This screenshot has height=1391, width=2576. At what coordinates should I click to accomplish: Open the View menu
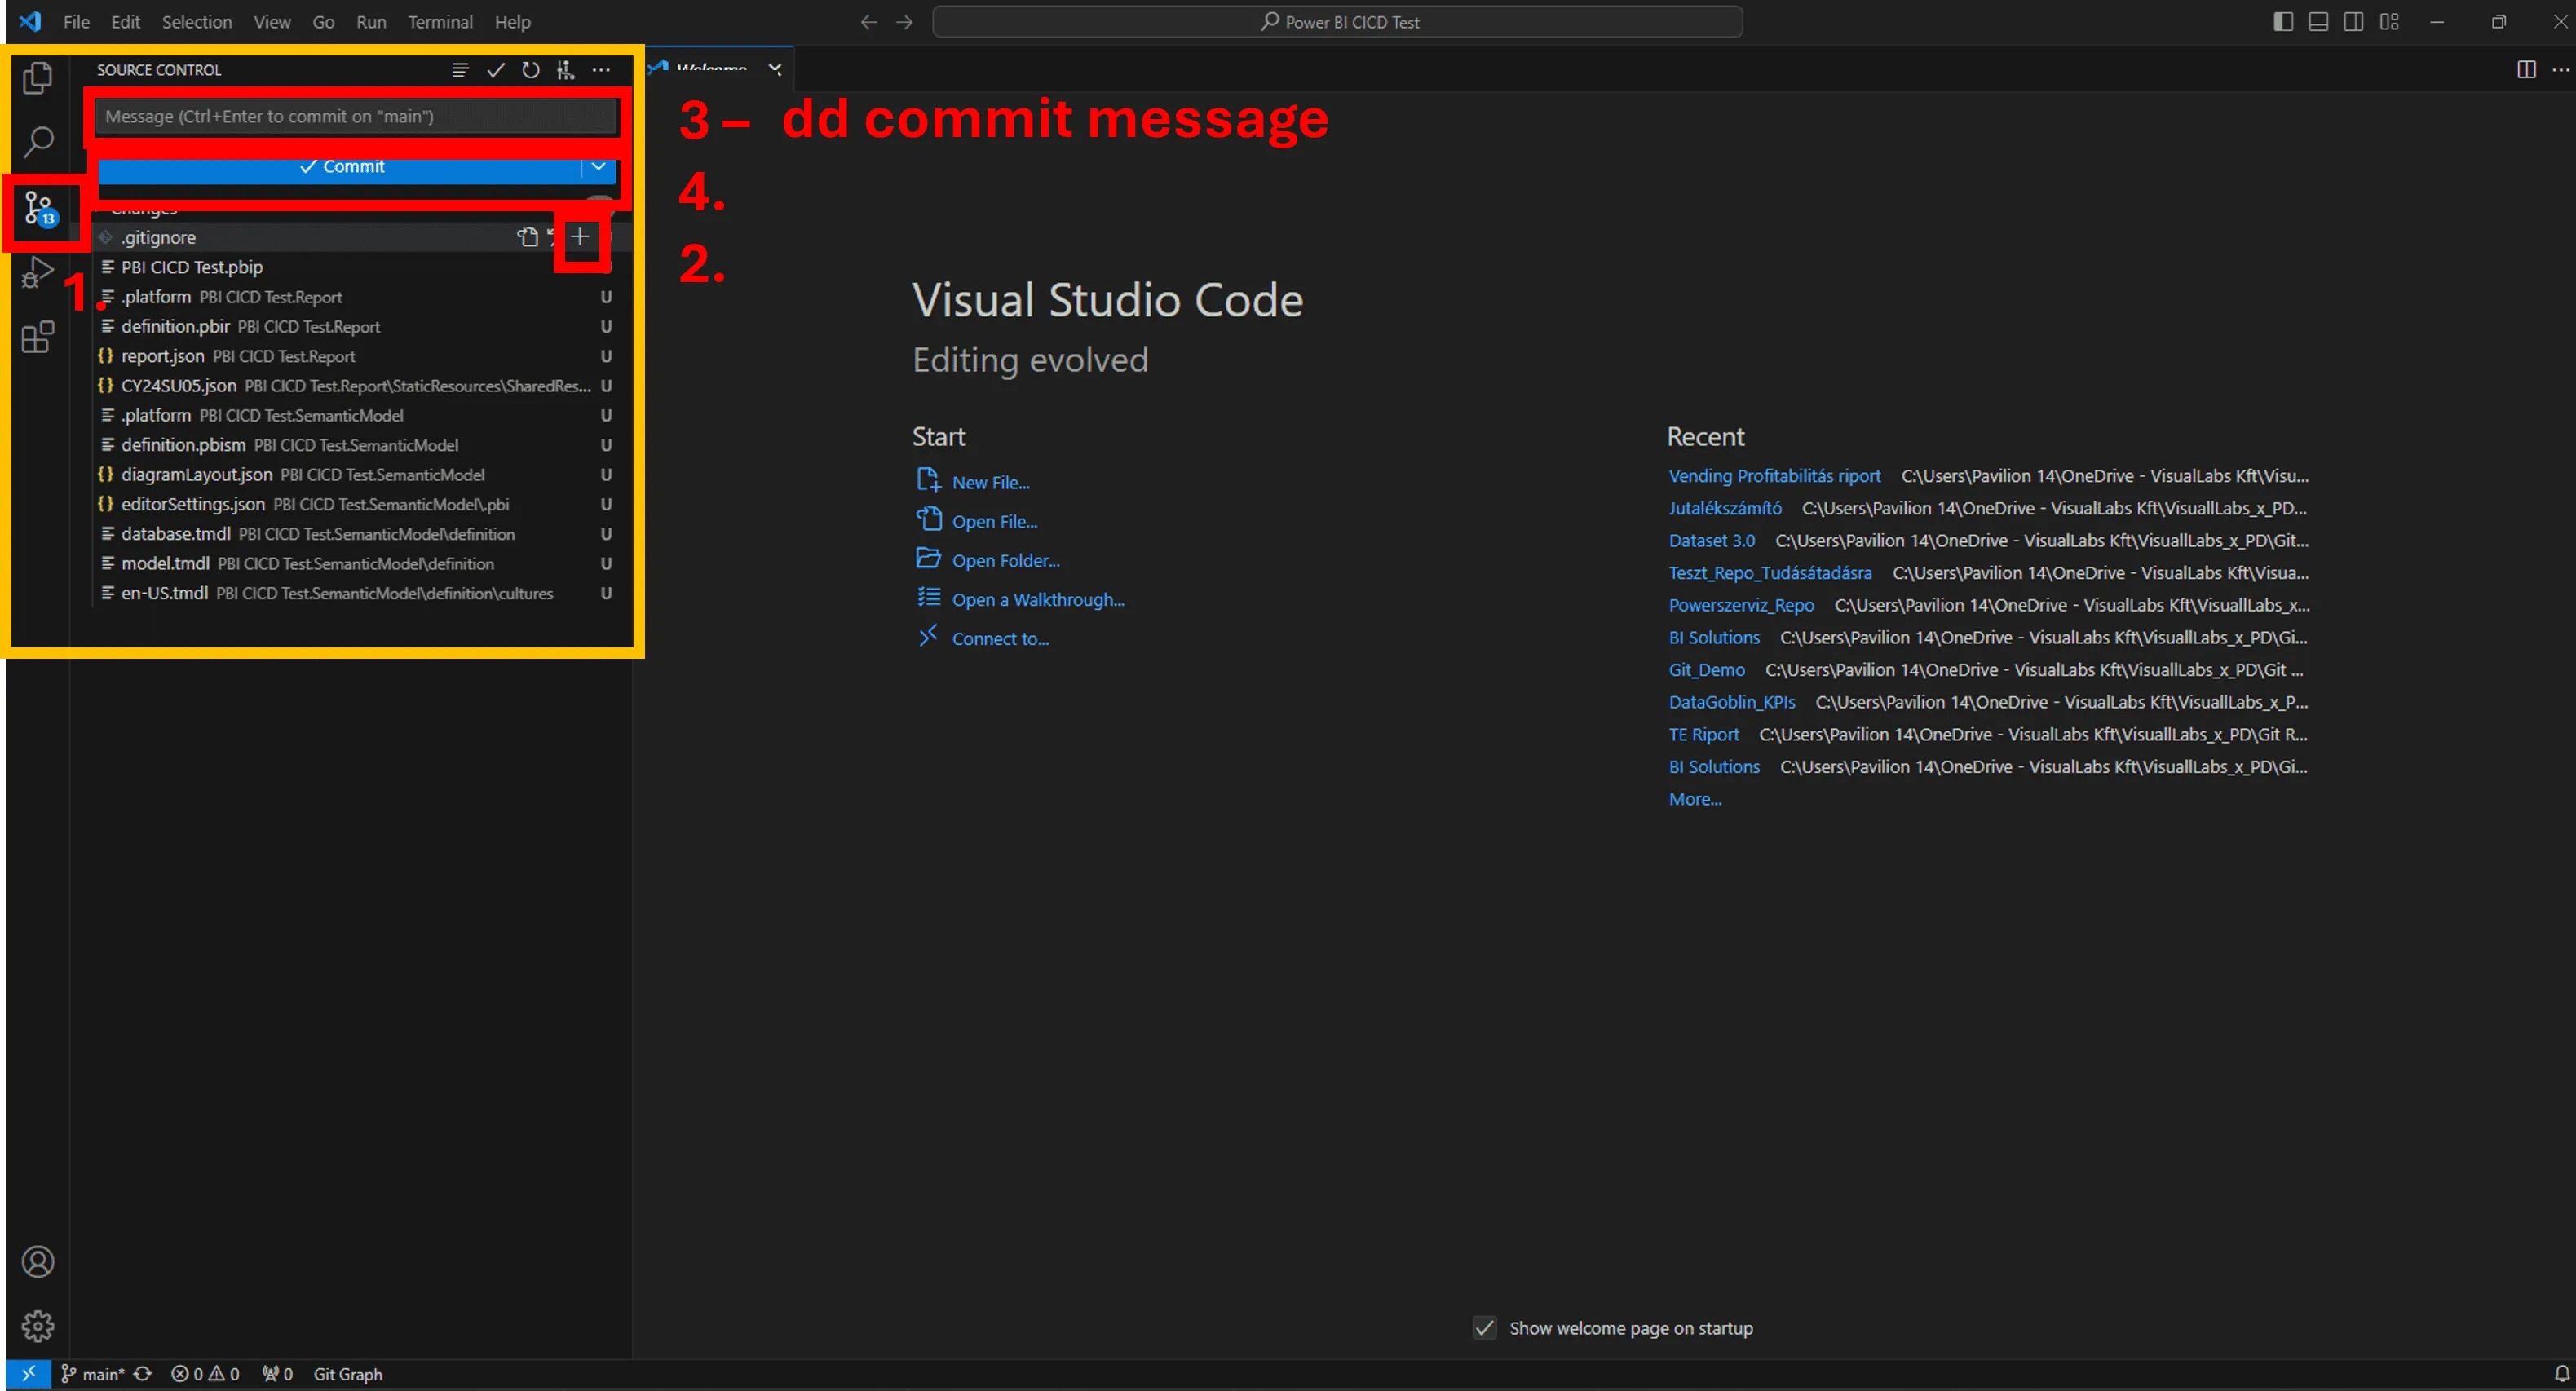click(272, 22)
